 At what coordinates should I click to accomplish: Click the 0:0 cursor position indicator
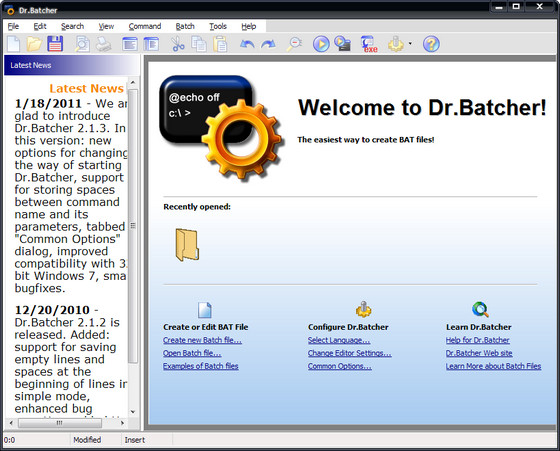[10, 440]
